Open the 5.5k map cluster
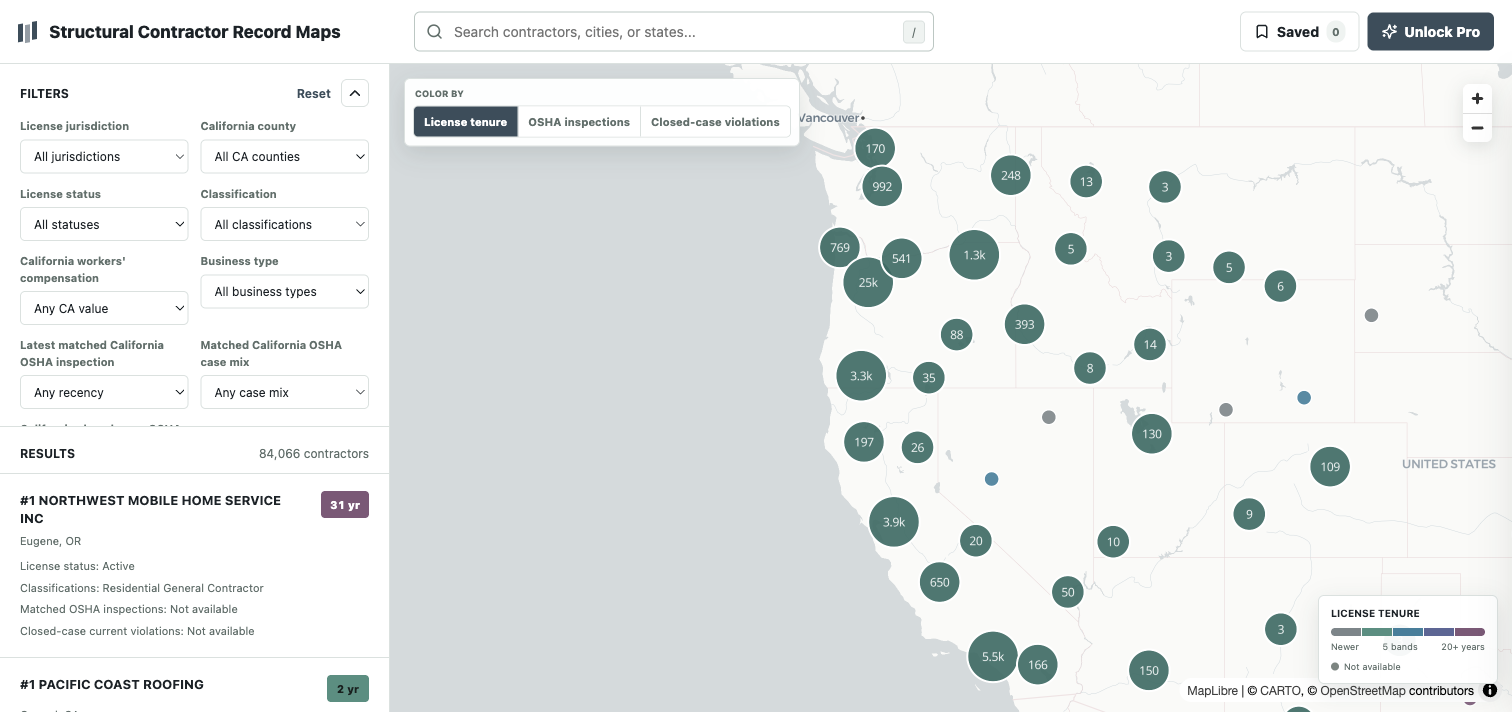 tap(993, 657)
